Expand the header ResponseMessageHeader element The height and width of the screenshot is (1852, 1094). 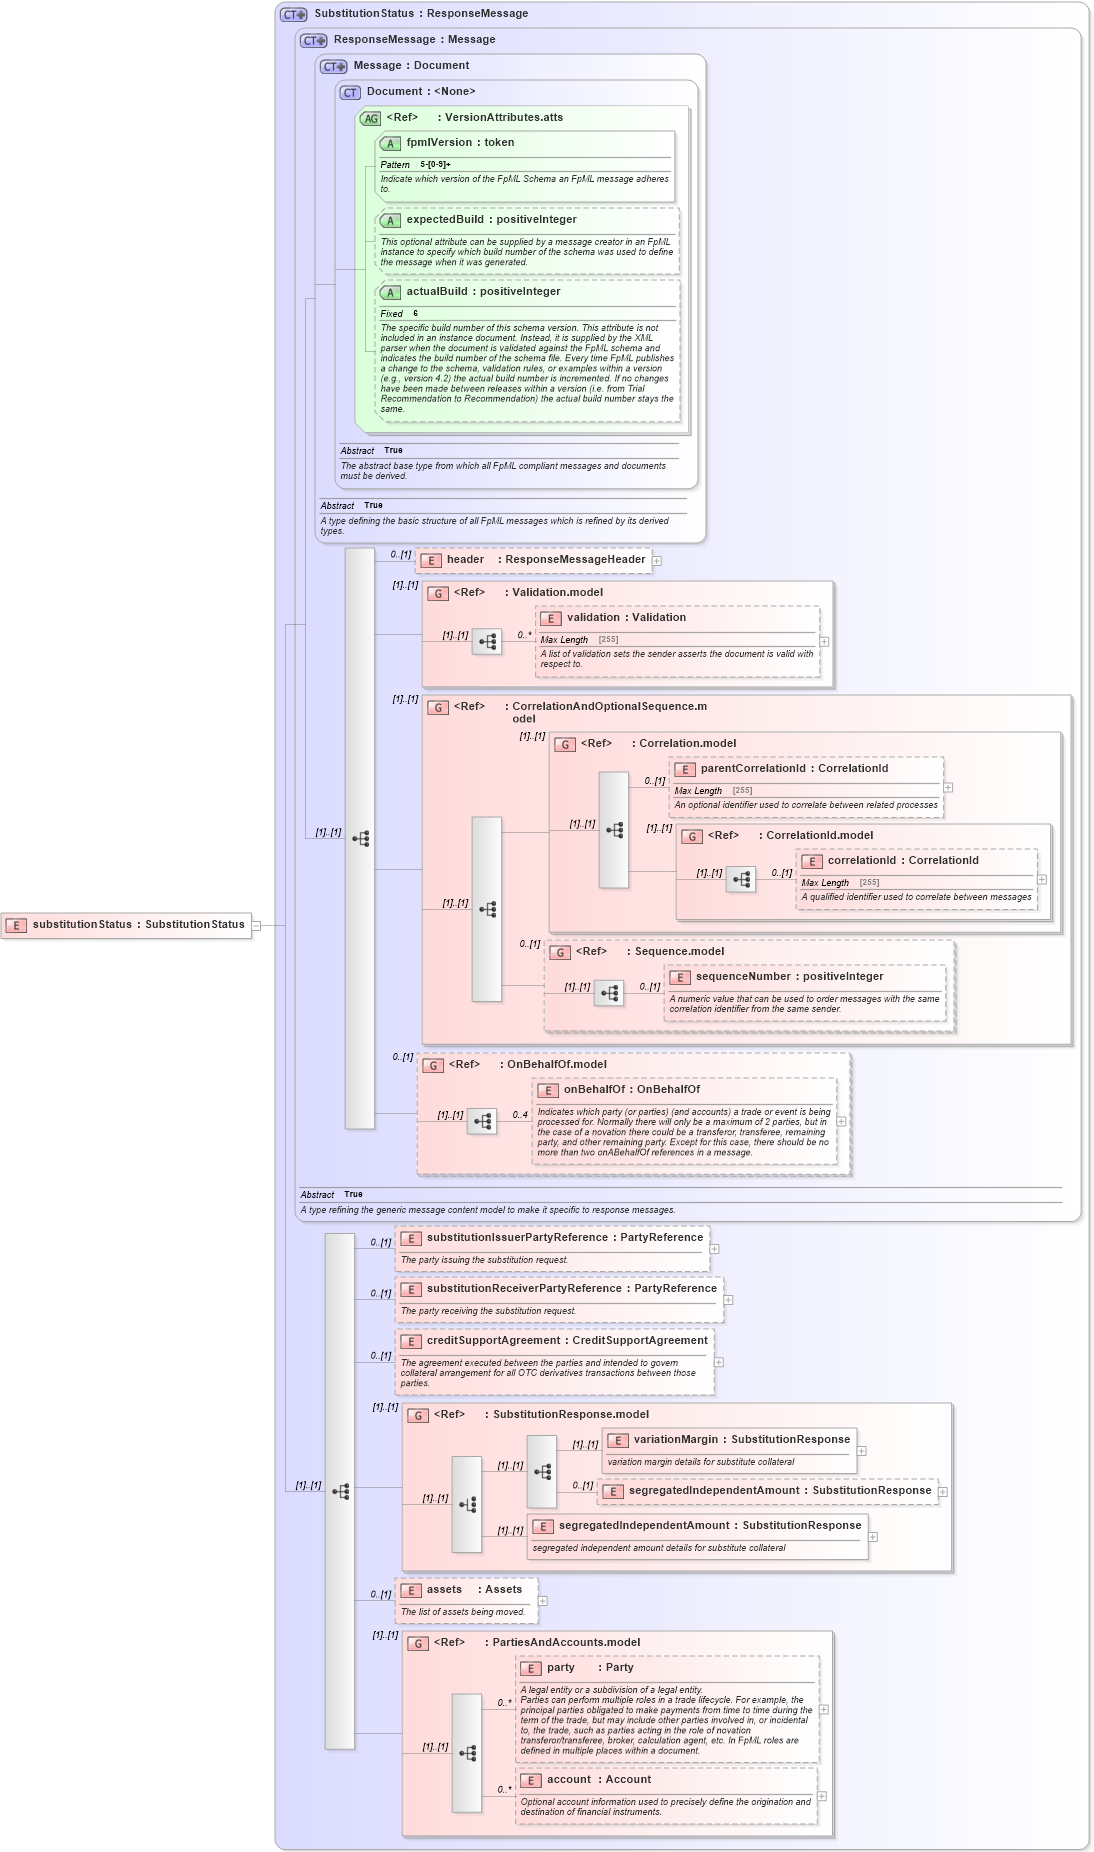tap(657, 561)
